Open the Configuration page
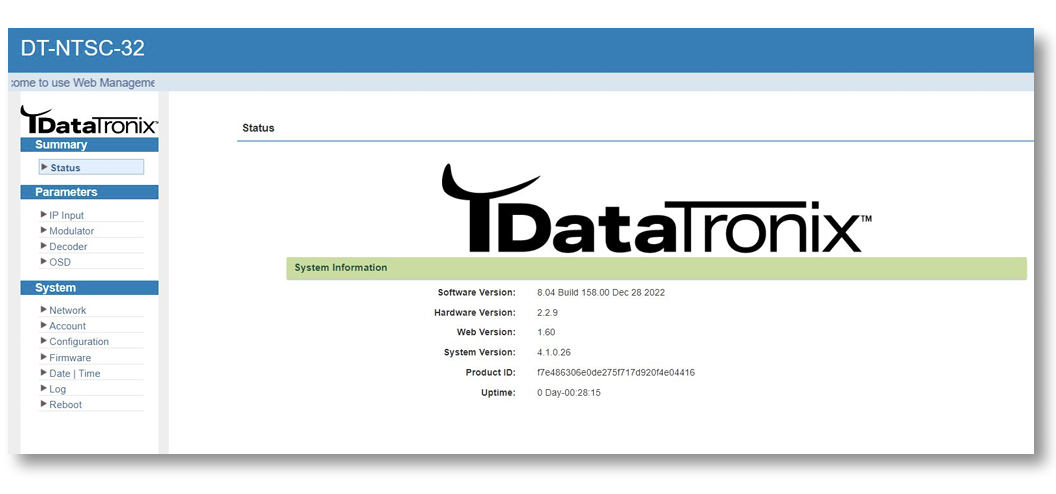This screenshot has height=494, width=1056. (x=79, y=341)
